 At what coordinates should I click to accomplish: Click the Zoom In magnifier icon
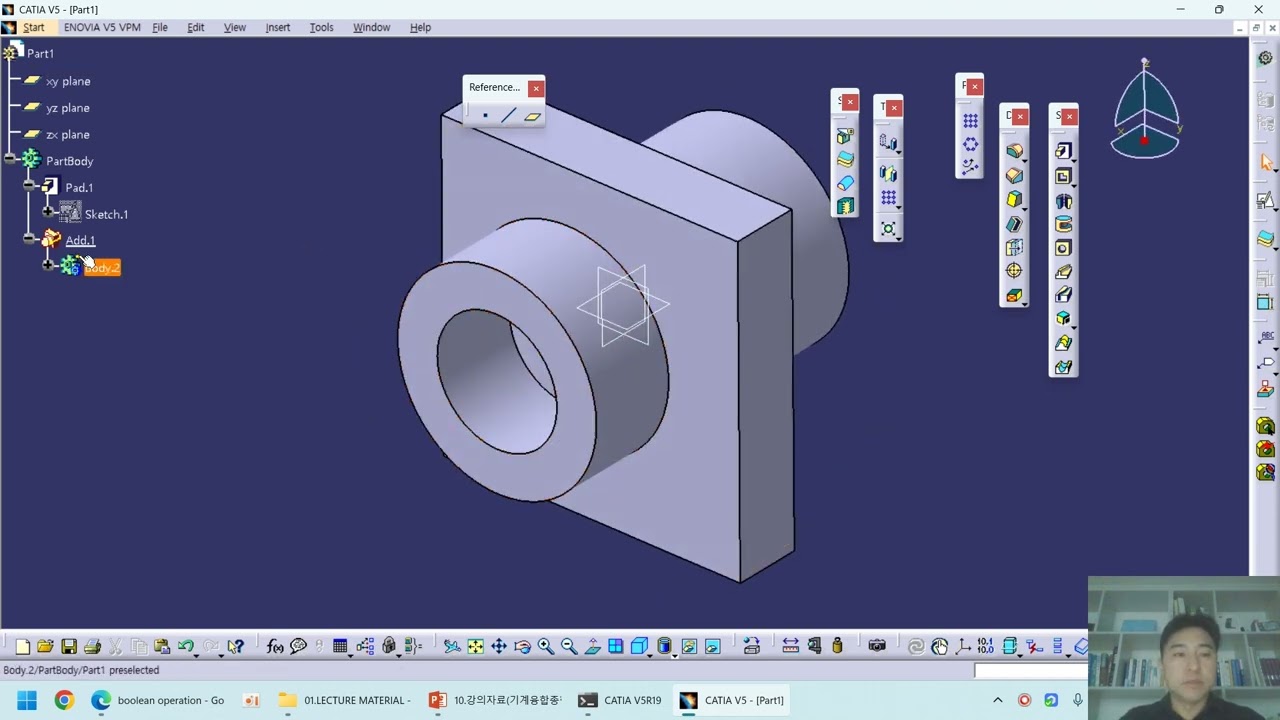[x=546, y=647]
